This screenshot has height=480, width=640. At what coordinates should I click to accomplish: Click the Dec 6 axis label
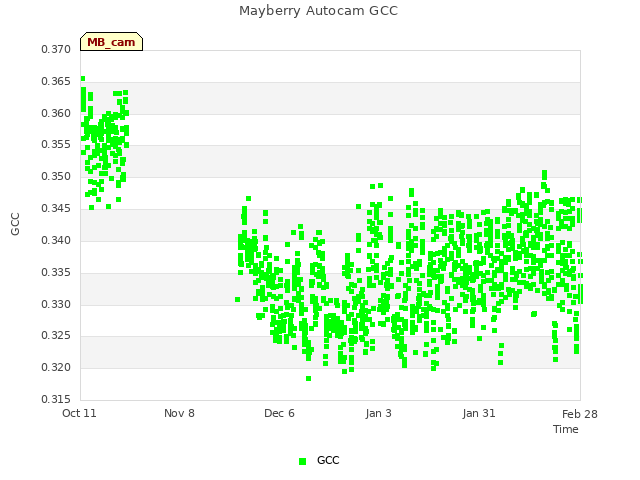click(x=279, y=413)
